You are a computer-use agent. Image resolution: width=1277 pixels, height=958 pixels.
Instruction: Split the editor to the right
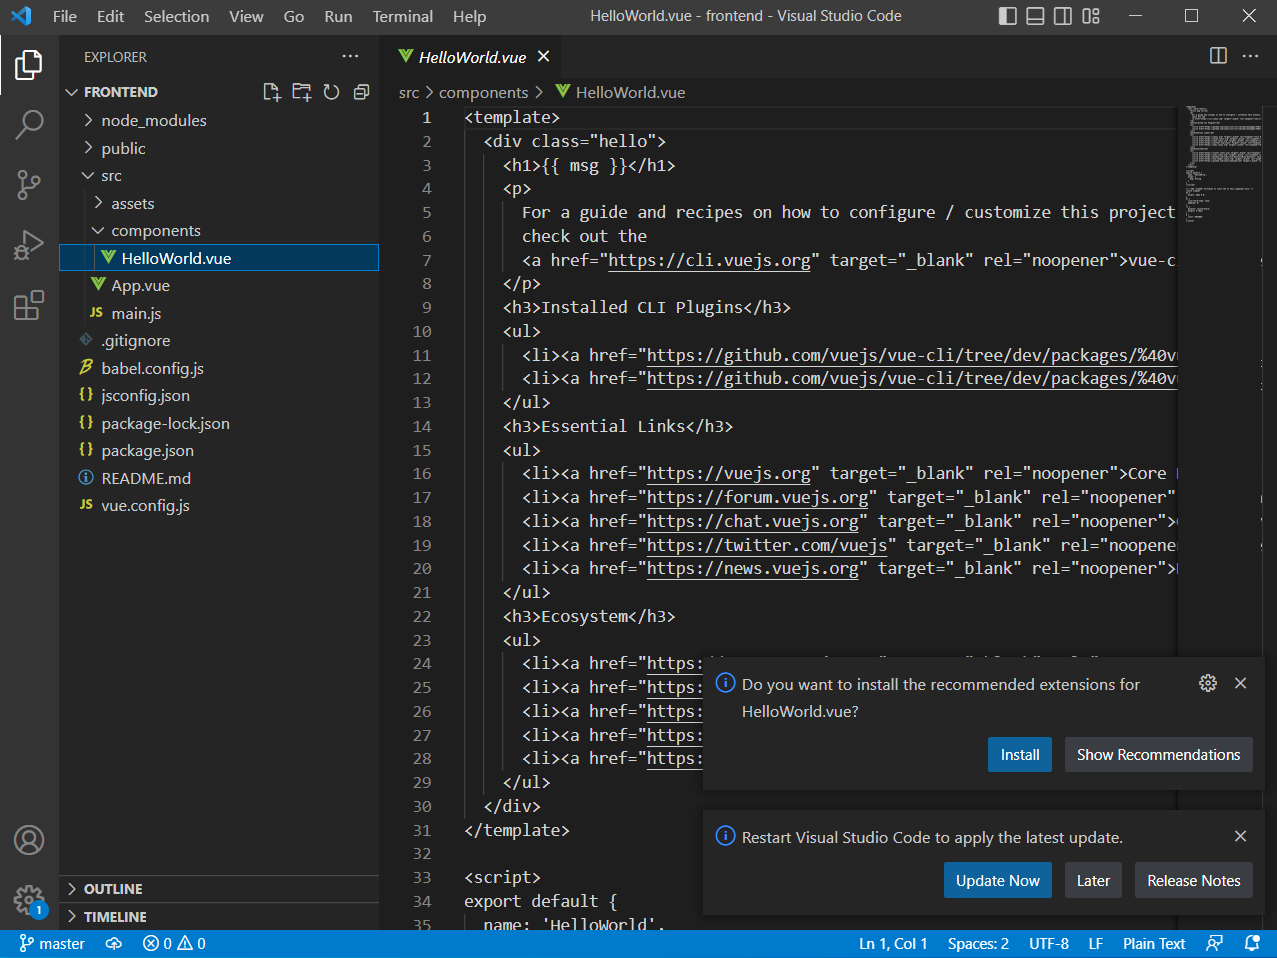[1218, 56]
